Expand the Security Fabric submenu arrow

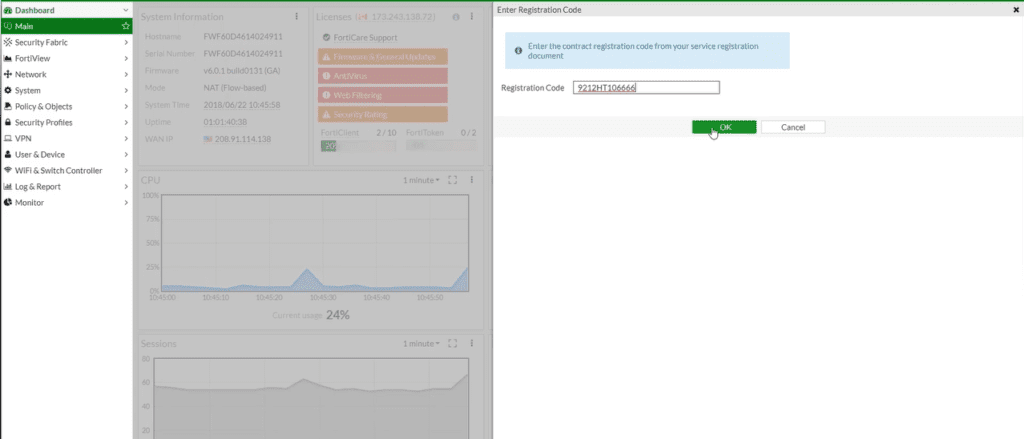tap(126, 42)
